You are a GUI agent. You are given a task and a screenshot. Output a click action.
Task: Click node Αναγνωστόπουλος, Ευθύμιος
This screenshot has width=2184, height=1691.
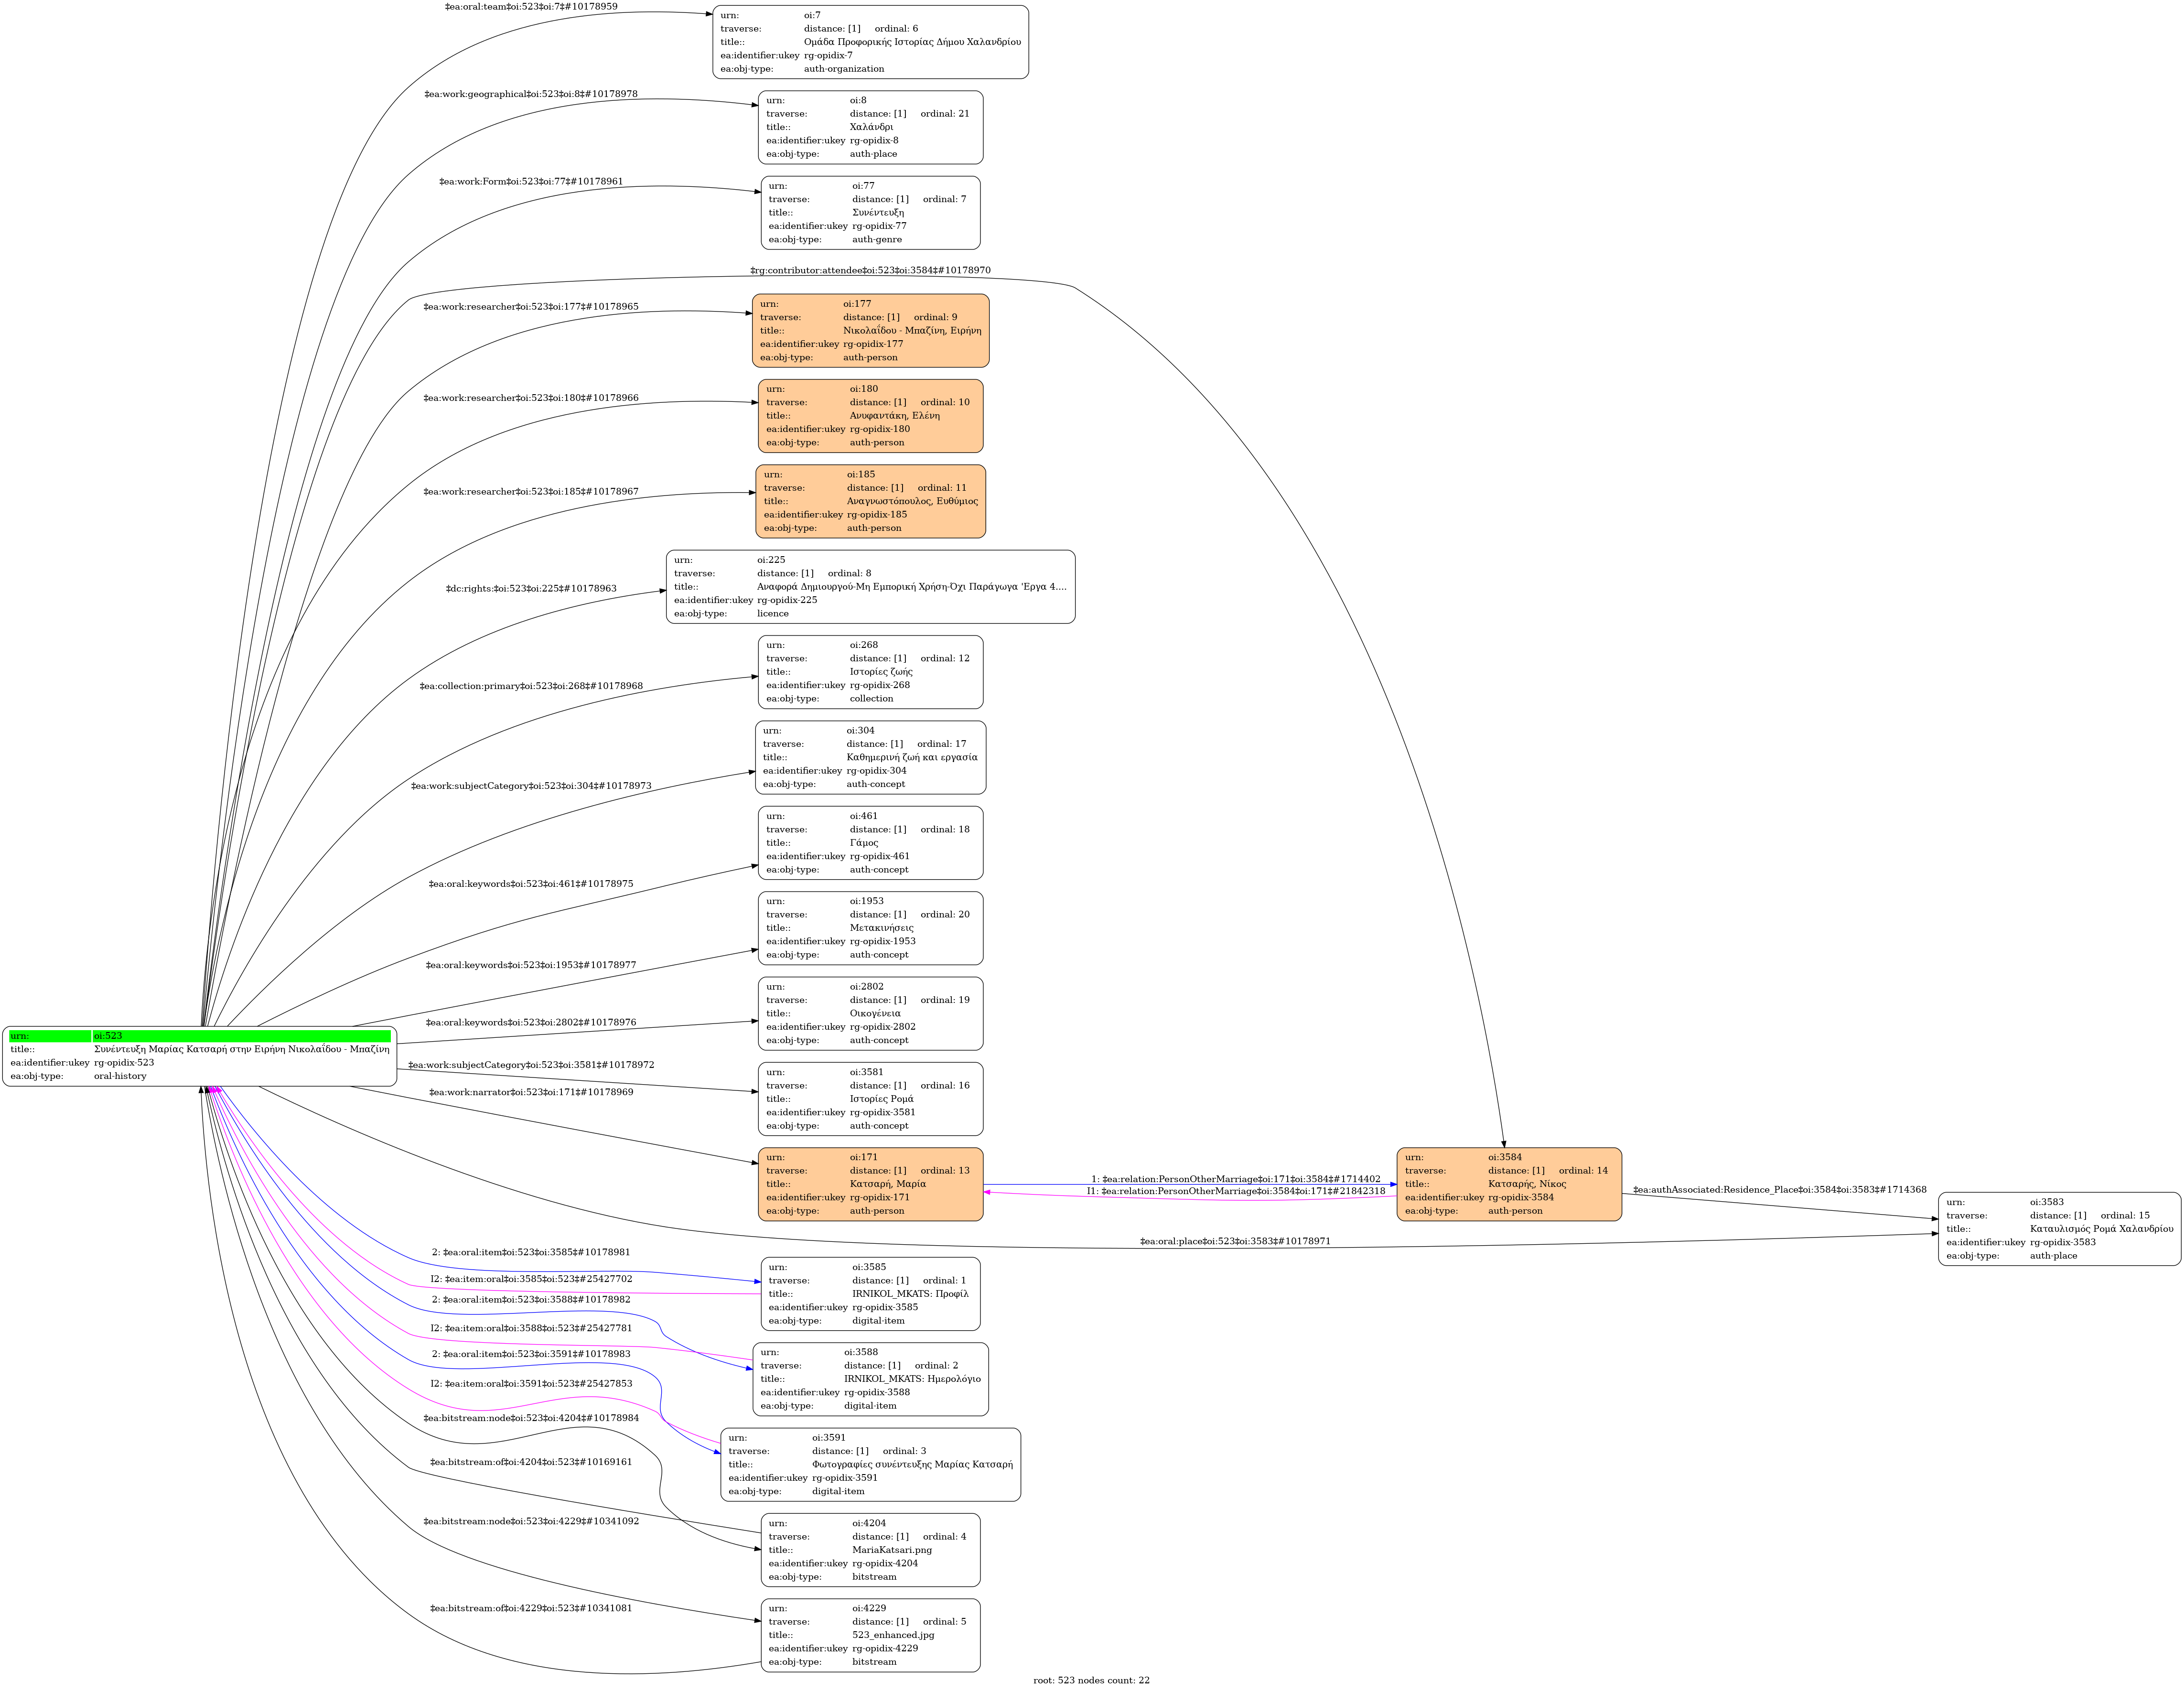tap(870, 501)
